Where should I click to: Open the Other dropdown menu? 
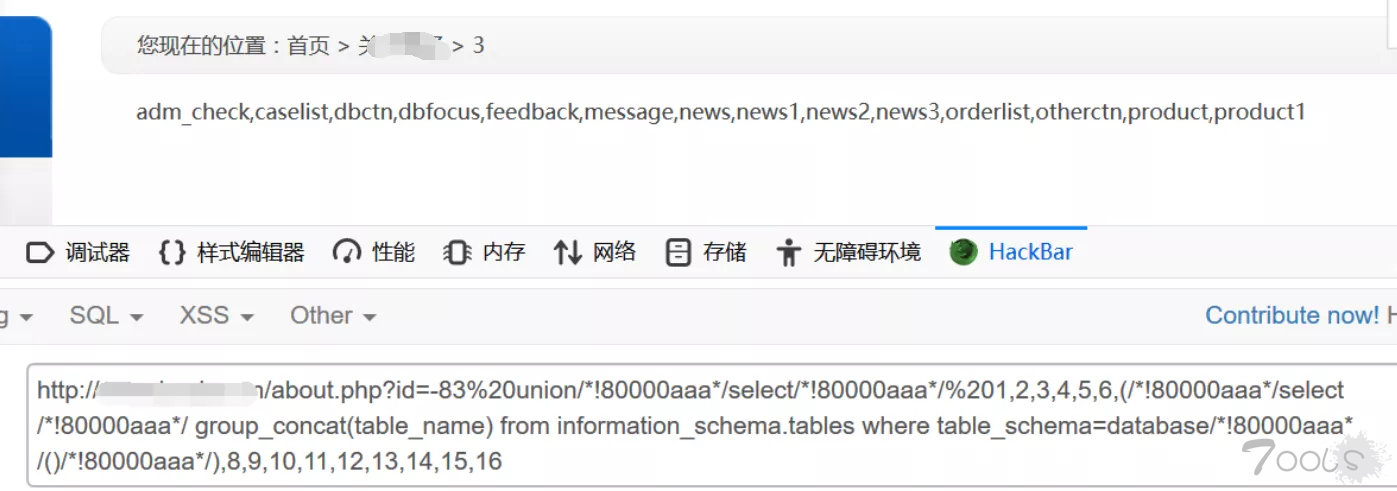(x=333, y=315)
